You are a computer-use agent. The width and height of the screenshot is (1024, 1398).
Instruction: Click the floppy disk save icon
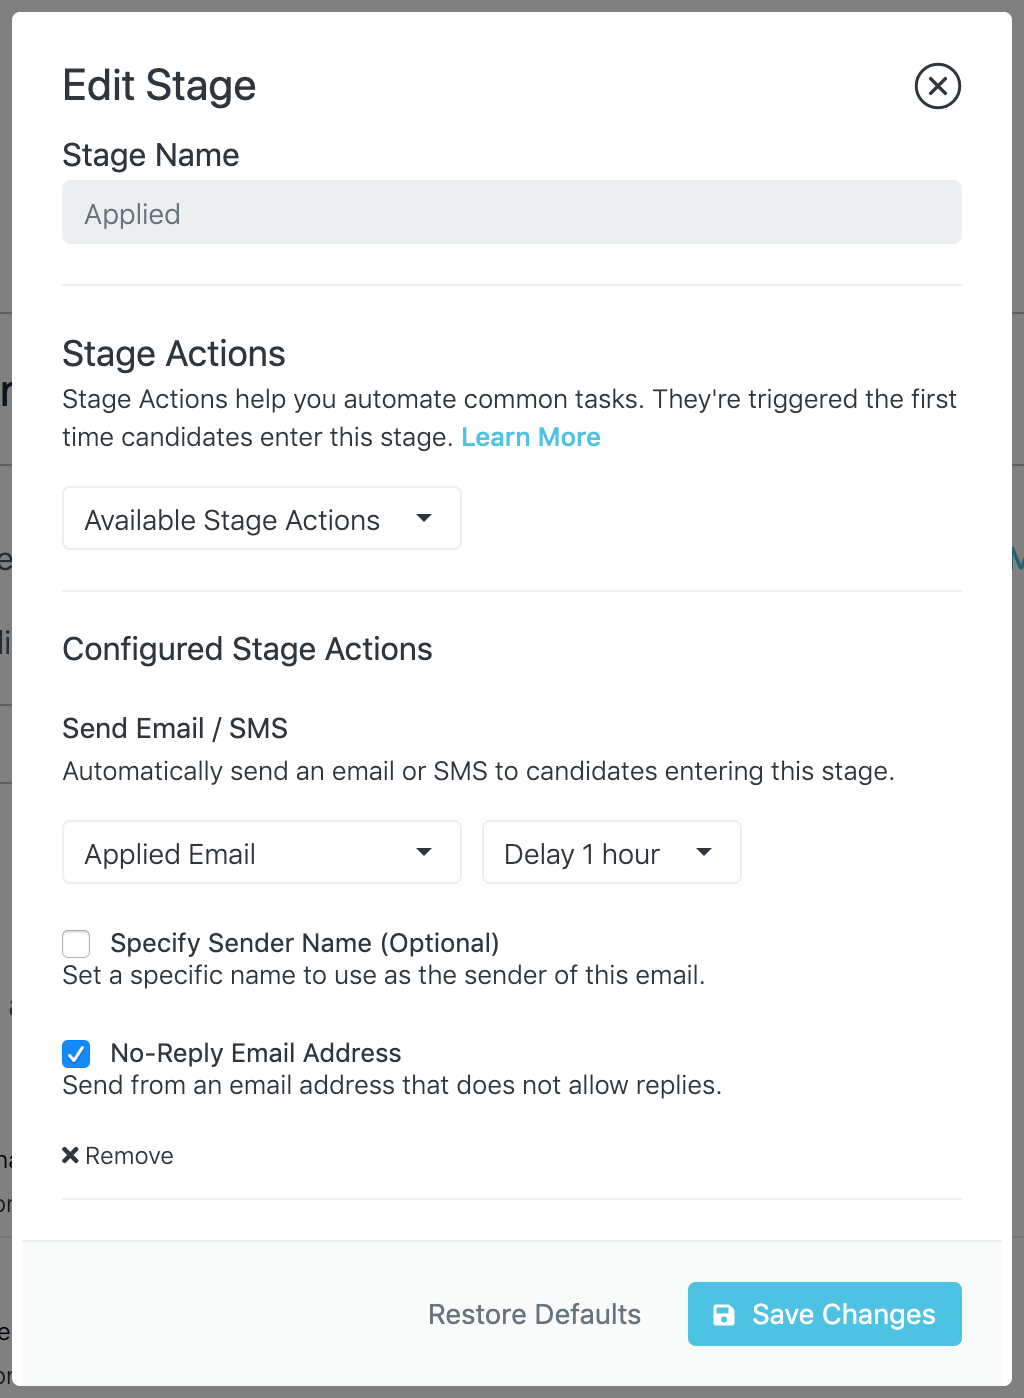pyautogui.click(x=723, y=1314)
